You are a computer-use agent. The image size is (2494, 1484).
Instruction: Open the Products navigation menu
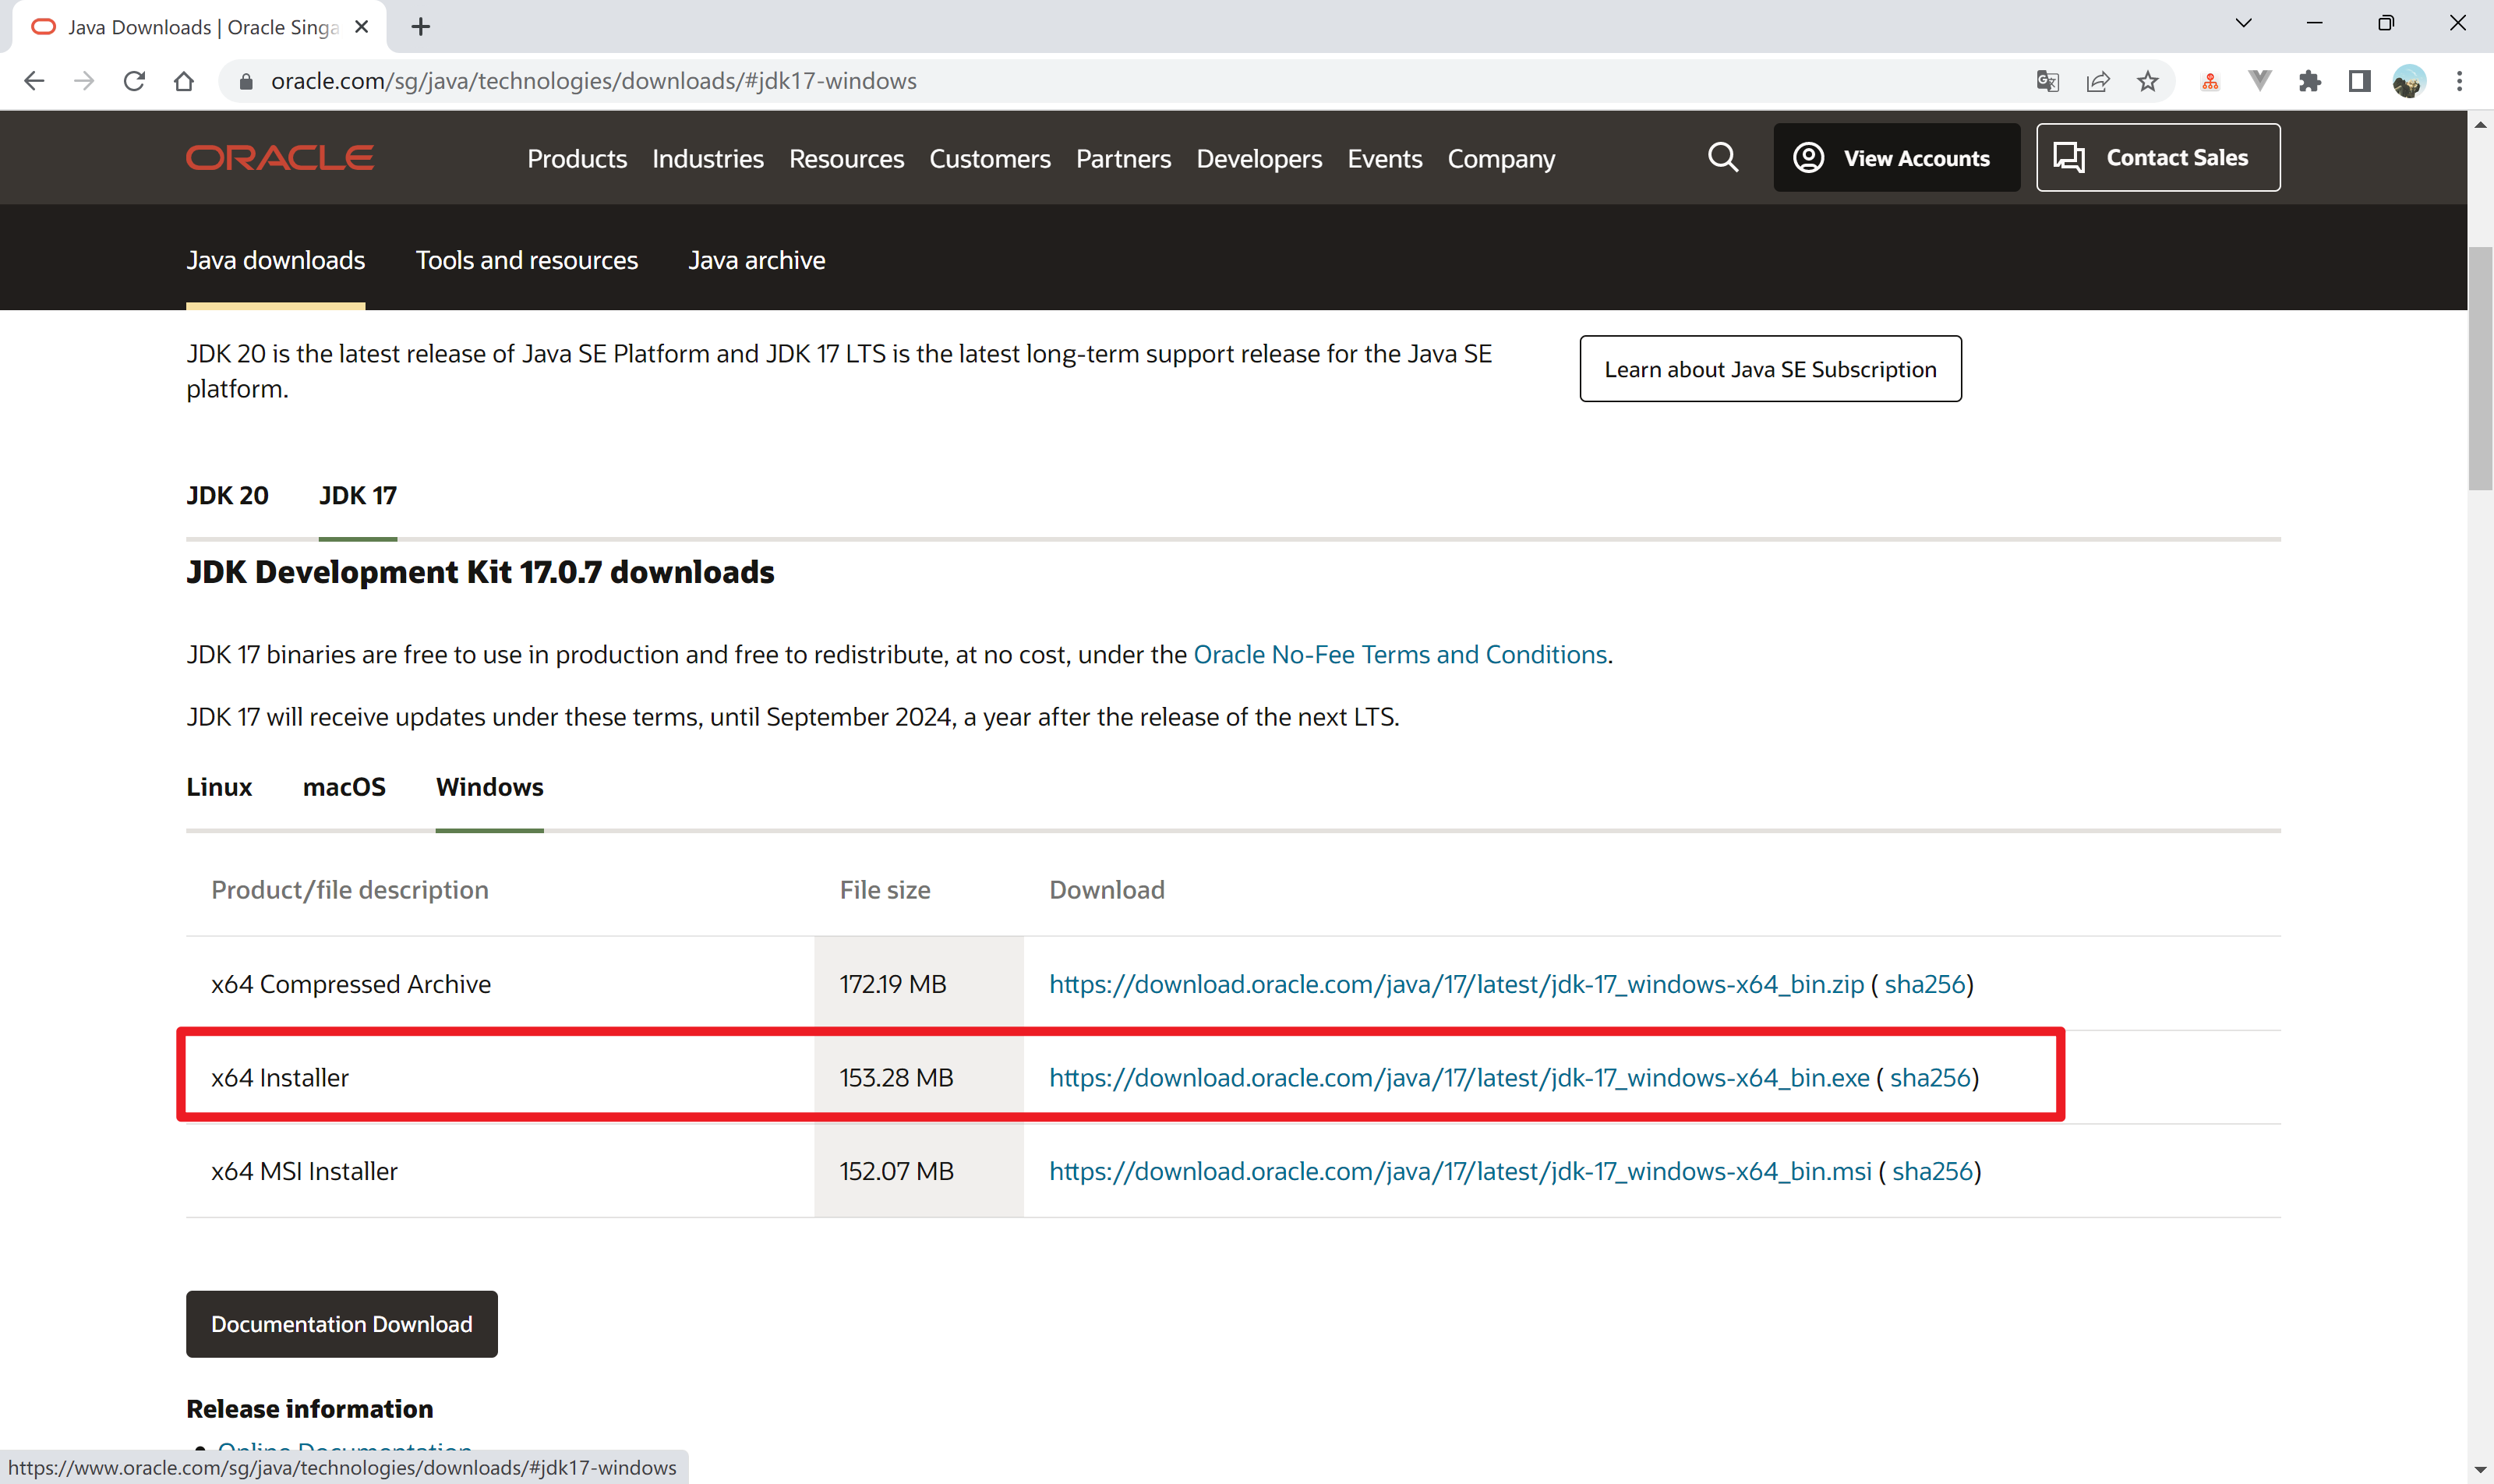click(x=577, y=159)
